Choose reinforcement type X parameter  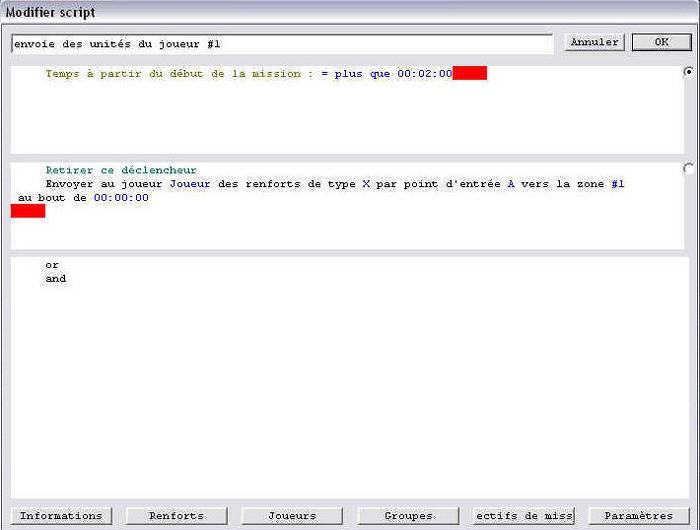tap(366, 184)
